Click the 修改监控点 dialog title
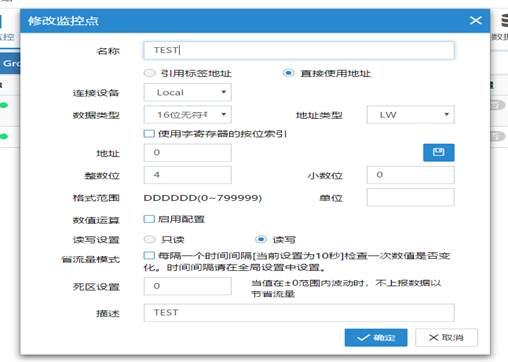508x362 pixels. coord(63,21)
